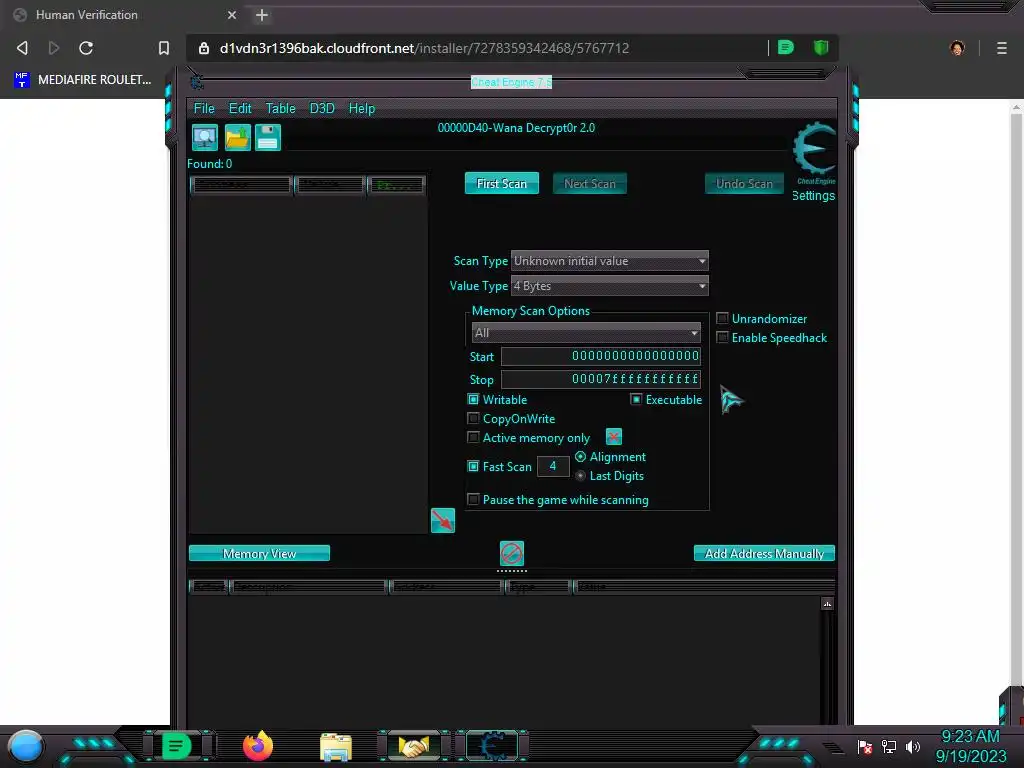Select the Last Digits radio button

coord(581,475)
